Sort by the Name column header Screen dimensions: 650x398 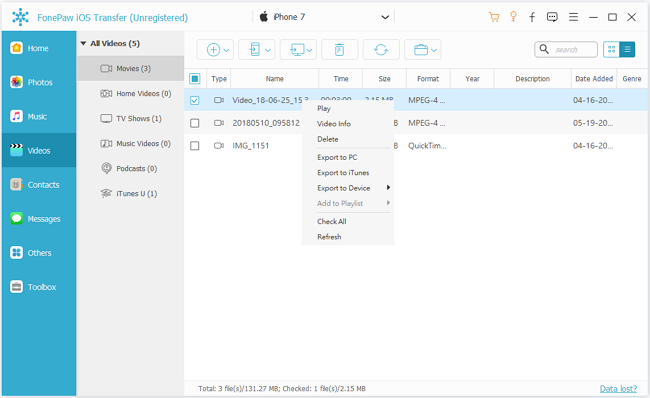click(274, 78)
